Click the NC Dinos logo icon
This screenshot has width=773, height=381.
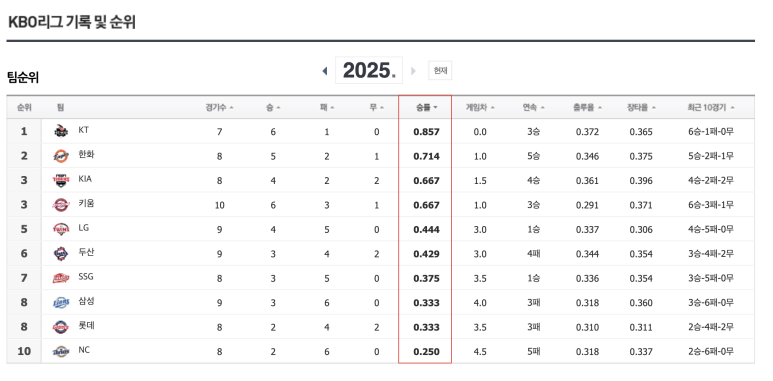click(x=61, y=351)
